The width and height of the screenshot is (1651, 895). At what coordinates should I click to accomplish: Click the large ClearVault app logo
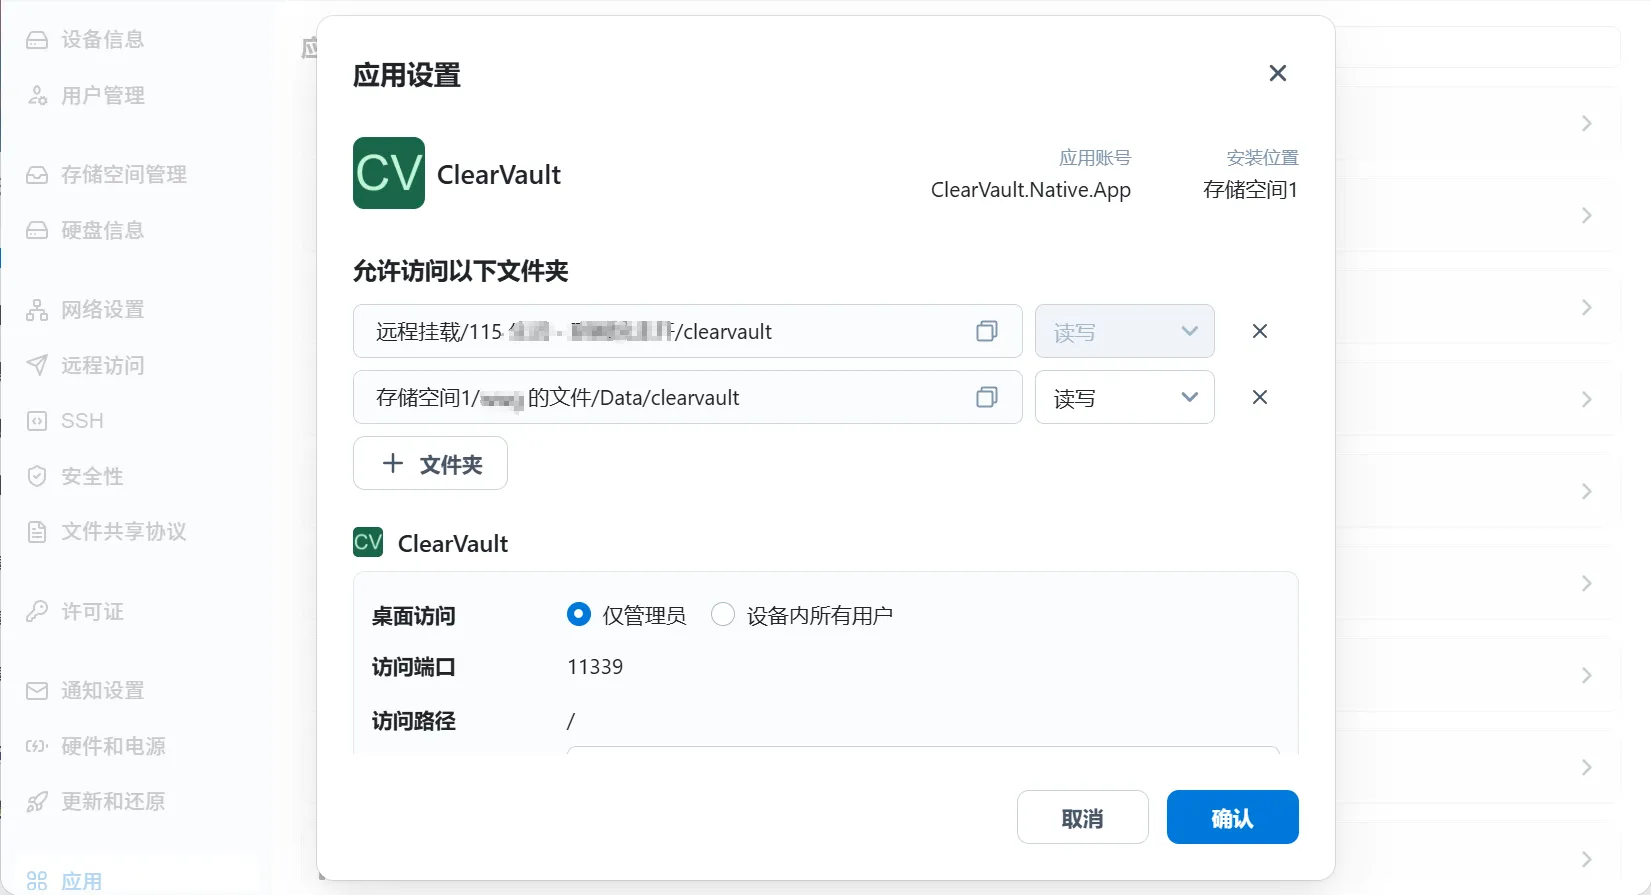point(389,173)
